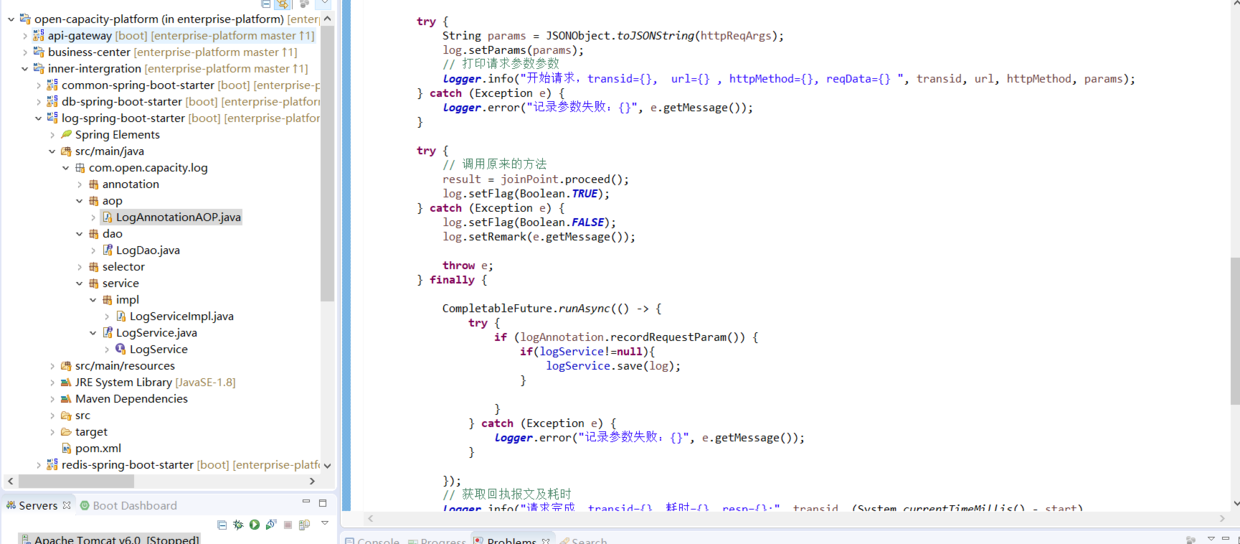Open the Problems tab
1240x544 pixels.
[x=510, y=541]
